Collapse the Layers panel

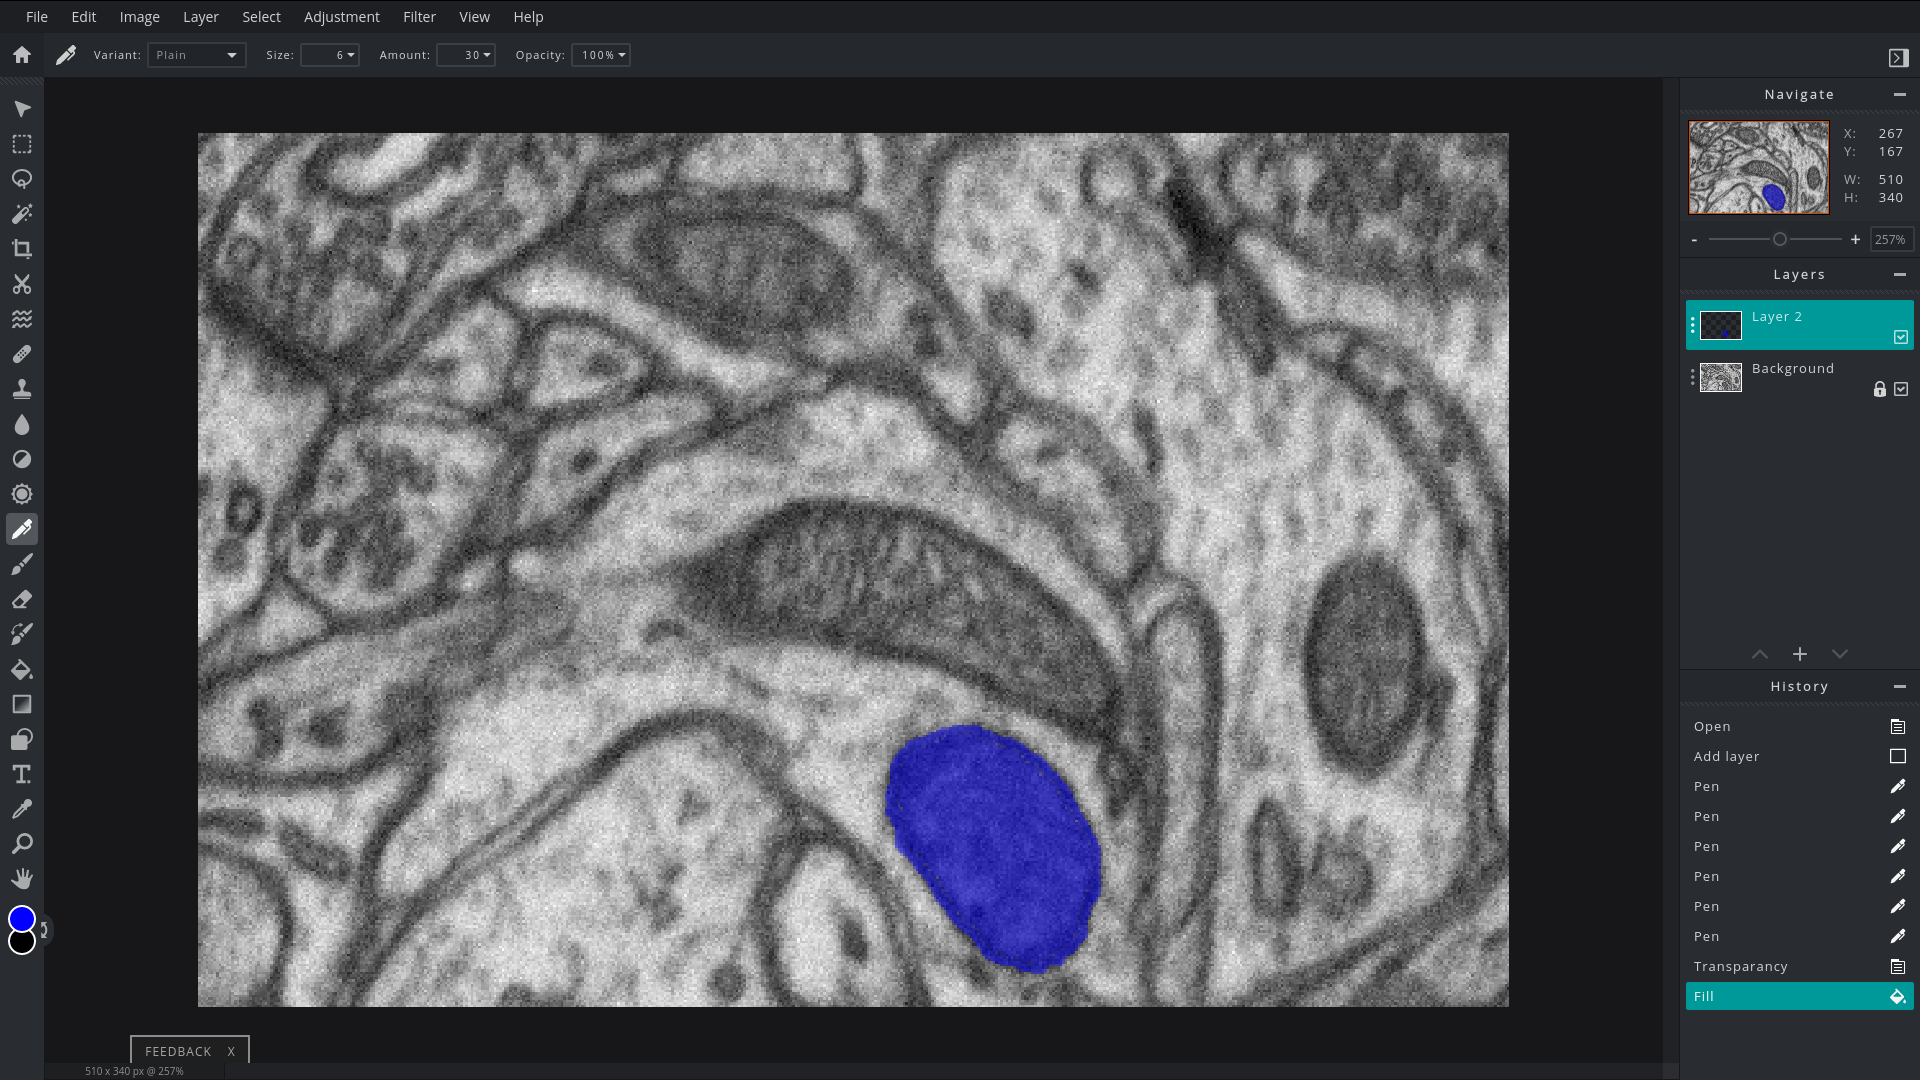click(1899, 274)
